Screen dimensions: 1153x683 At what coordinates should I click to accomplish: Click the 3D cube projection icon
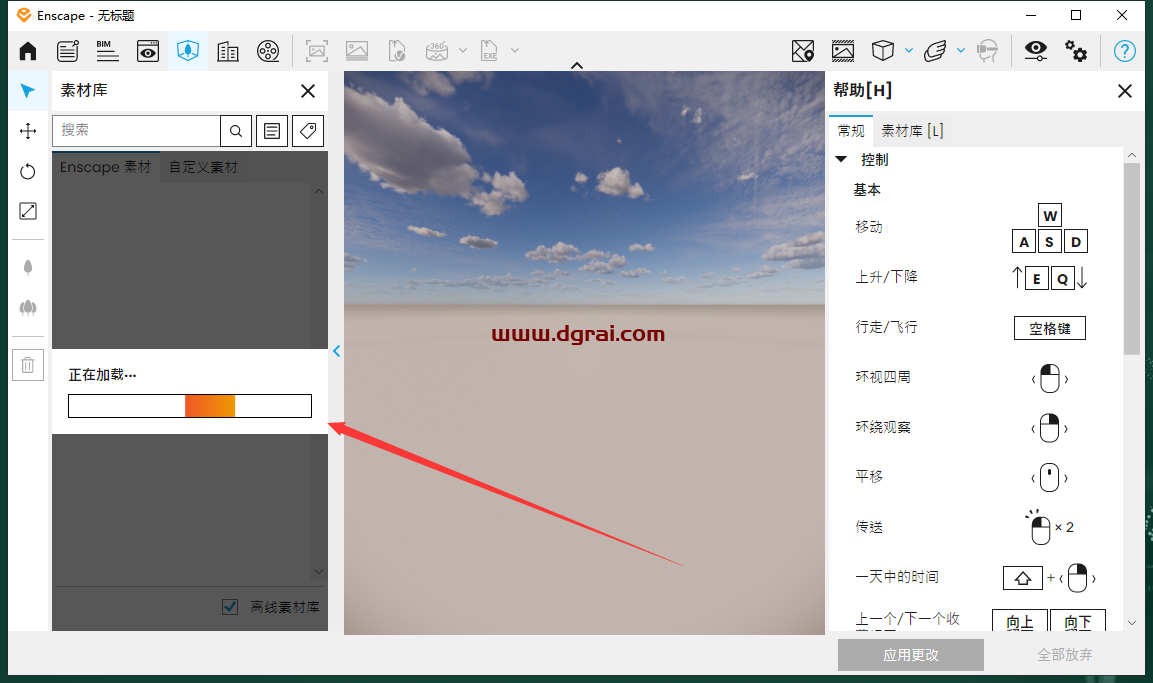[x=882, y=51]
